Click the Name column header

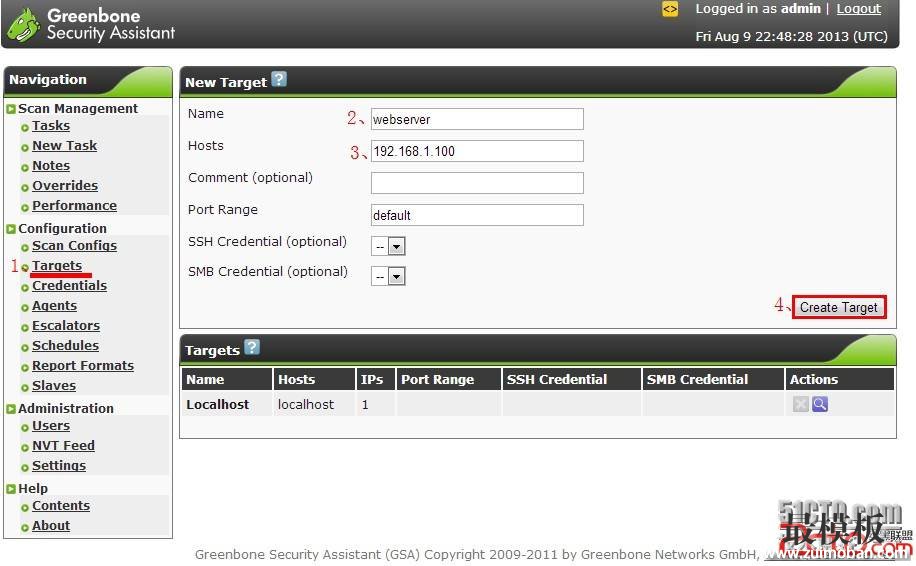227,379
